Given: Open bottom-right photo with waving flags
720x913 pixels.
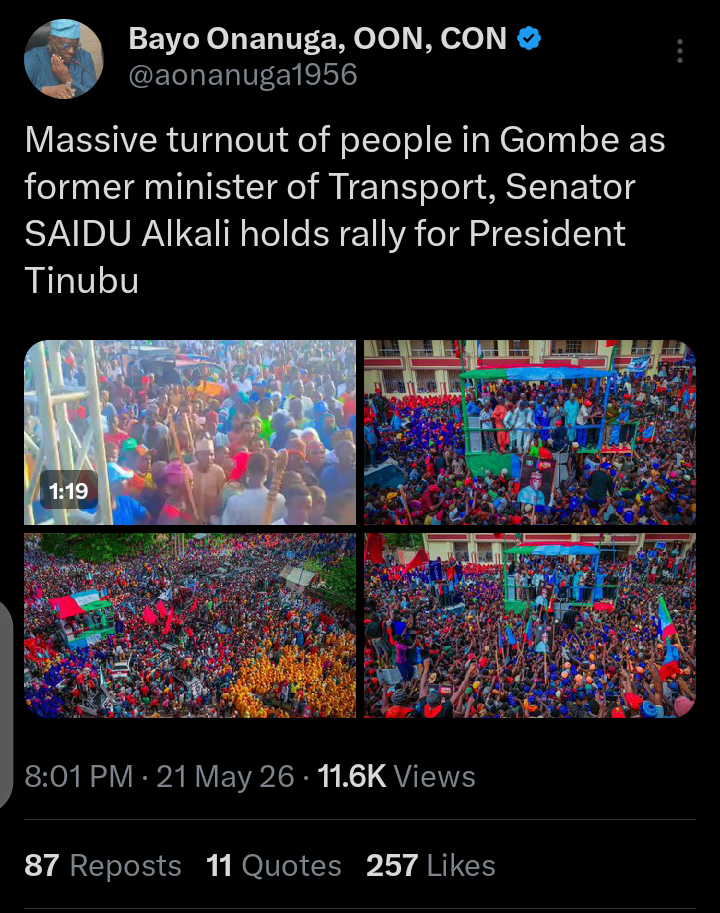Looking at the screenshot, I should 530,625.
